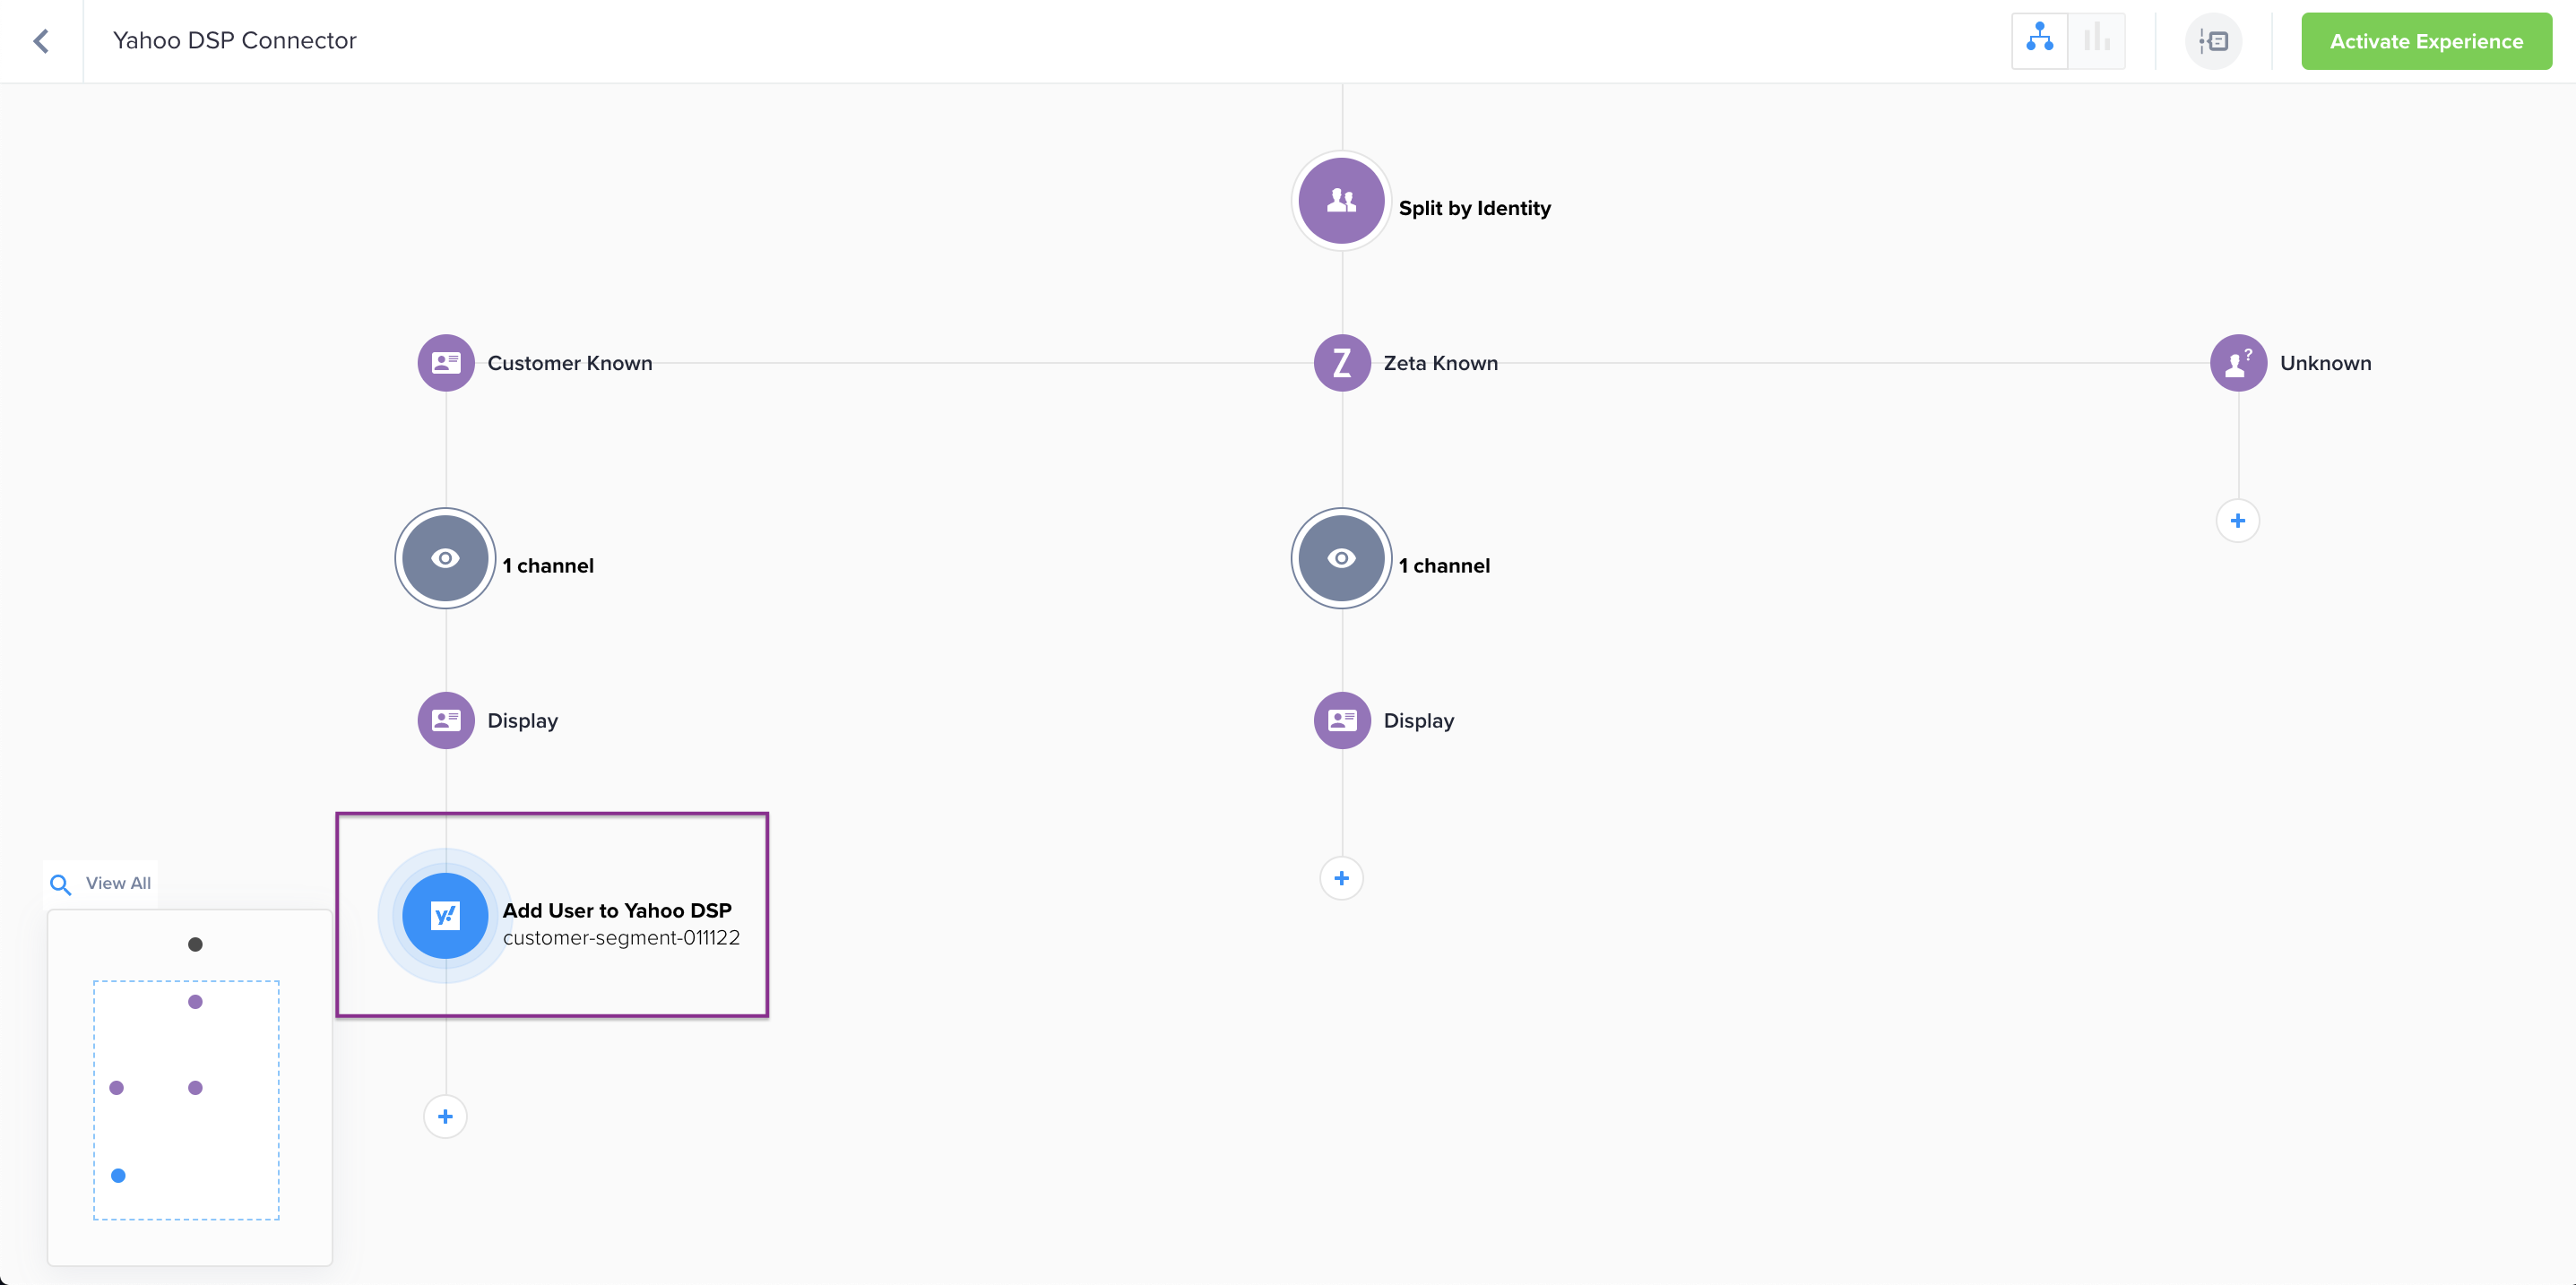
Task: Click the Activate Experience button
Action: (2425, 41)
